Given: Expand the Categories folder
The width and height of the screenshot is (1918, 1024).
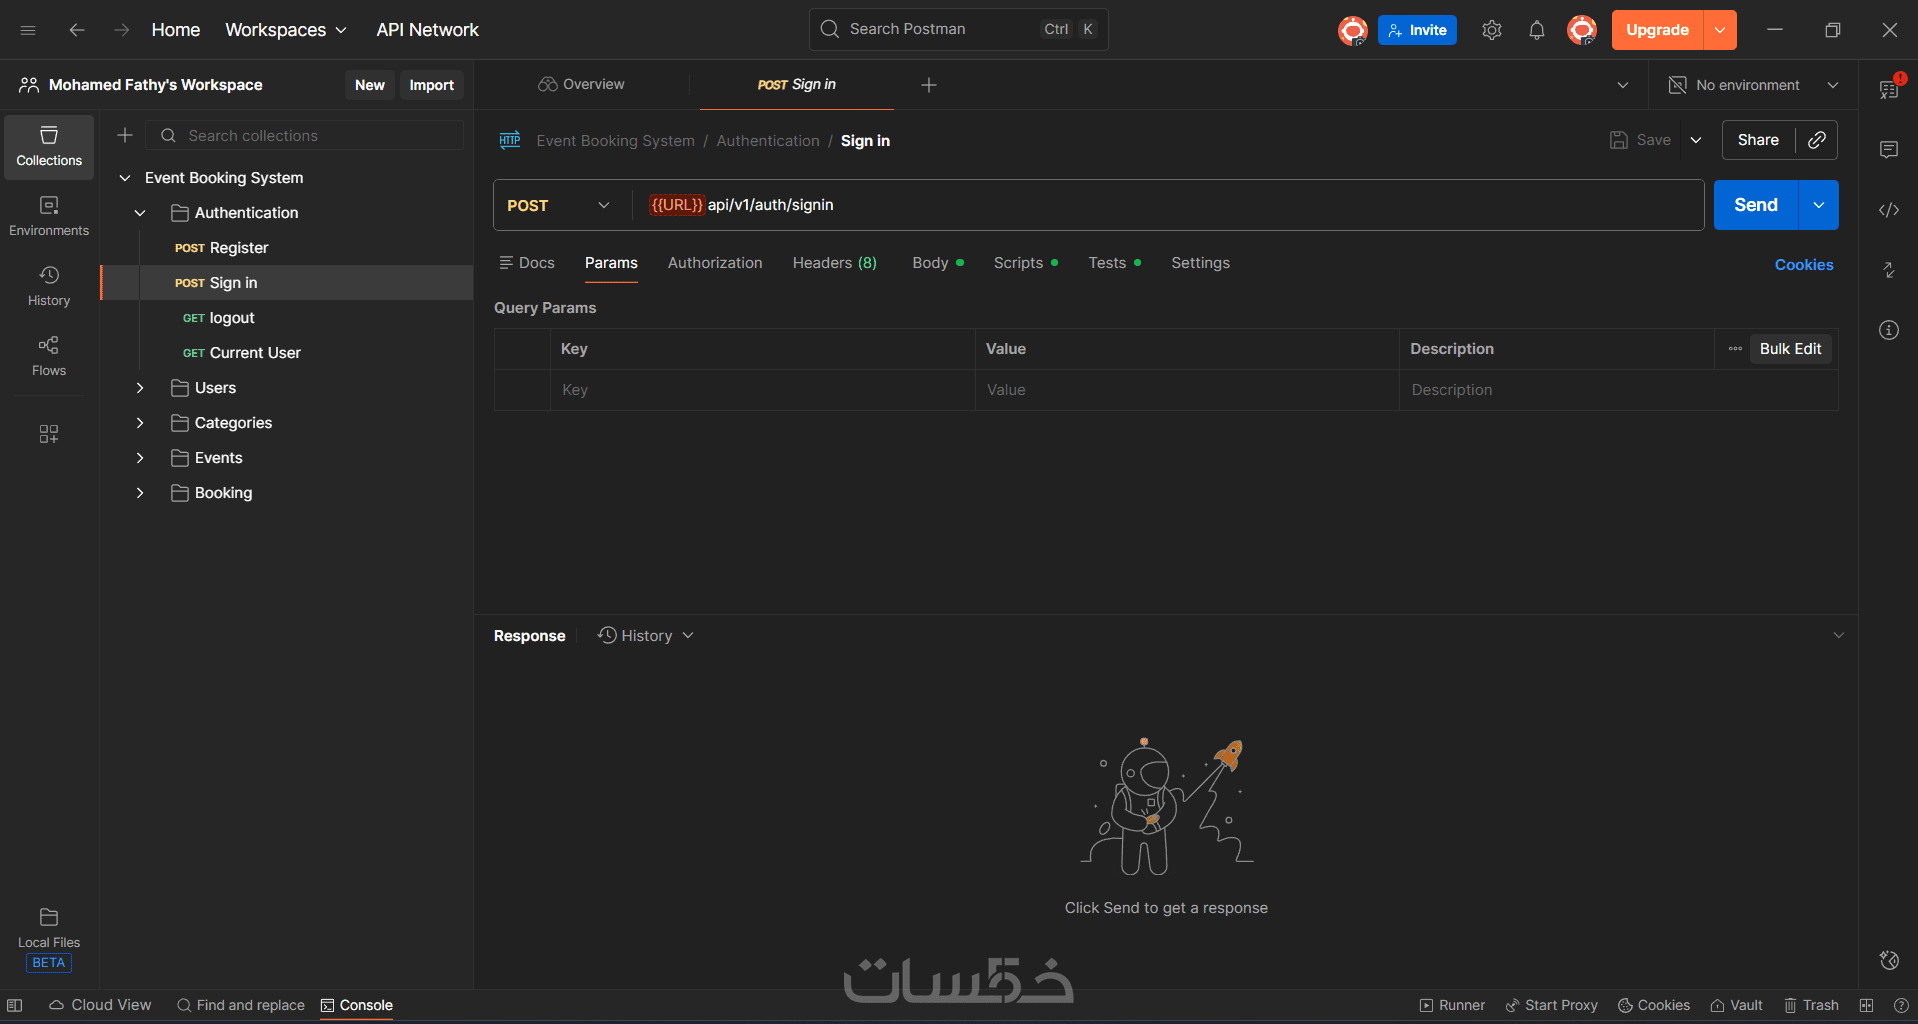Looking at the screenshot, I should point(140,423).
